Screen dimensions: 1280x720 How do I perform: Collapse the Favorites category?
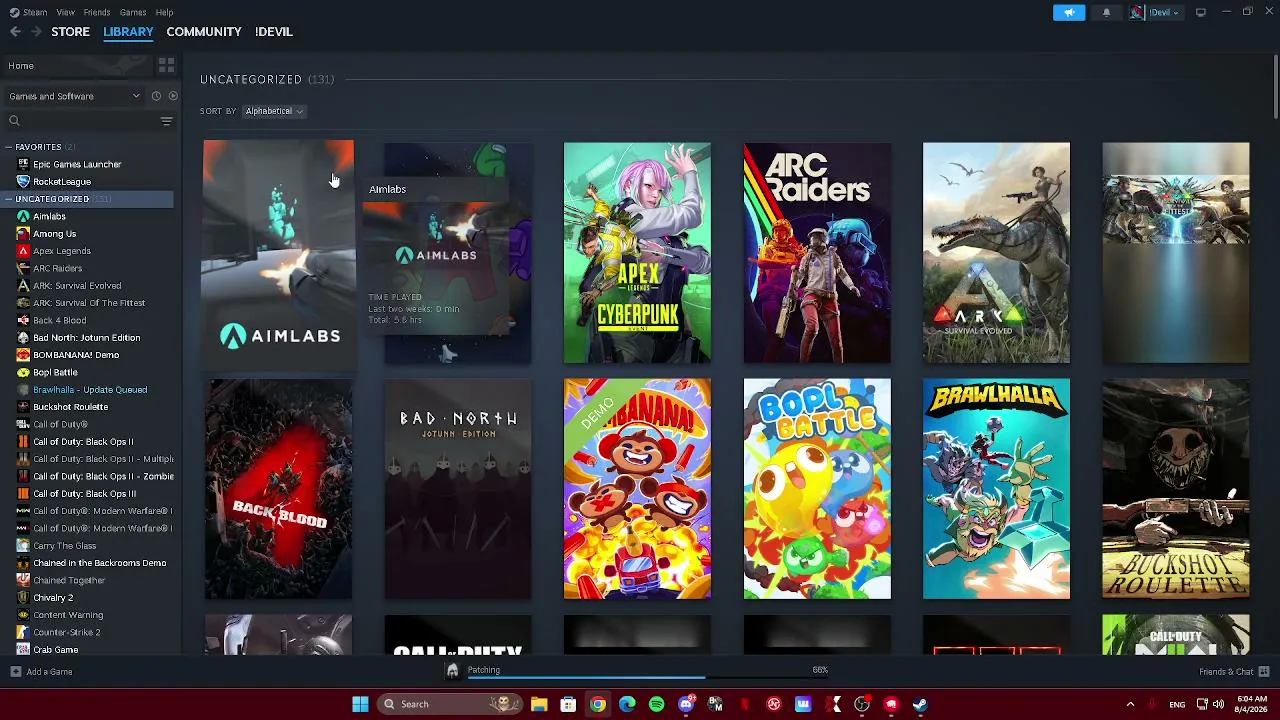click(x=9, y=147)
